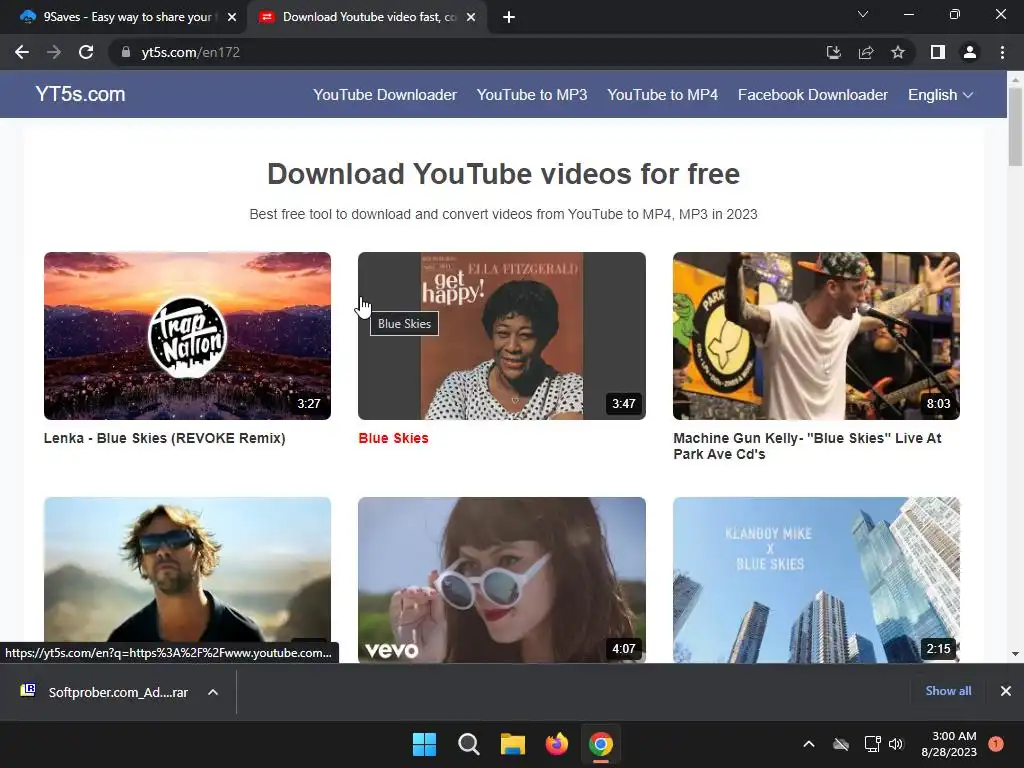Viewport: 1024px width, 768px height.
Task: Open Machine Gun Kelly live thumbnail
Action: 816,336
